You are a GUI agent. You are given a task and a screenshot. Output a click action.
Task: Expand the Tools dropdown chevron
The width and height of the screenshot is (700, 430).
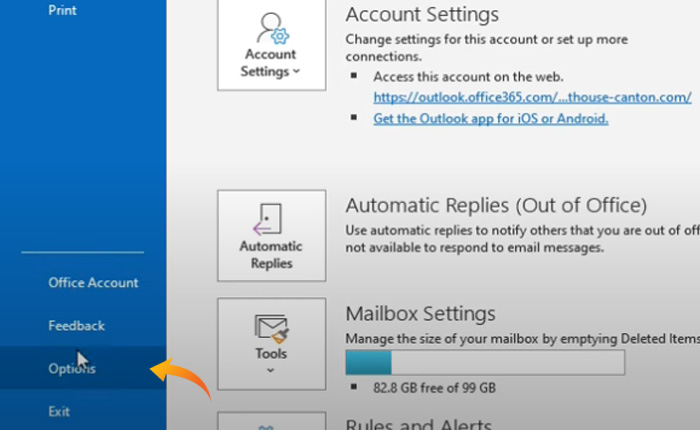(271, 369)
